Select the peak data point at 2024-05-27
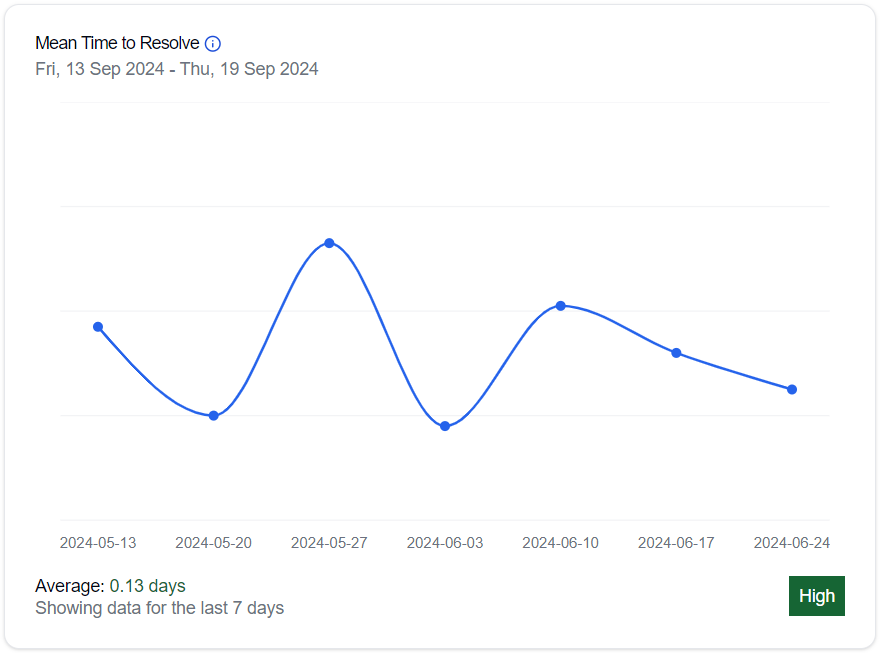 pyautogui.click(x=329, y=243)
